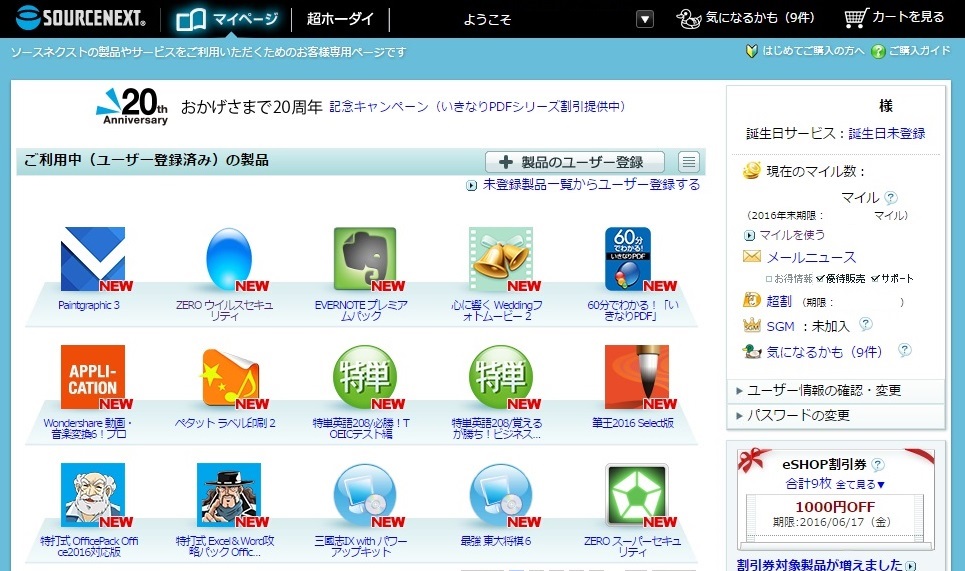The width and height of the screenshot is (965, 571).
Task: Click the help icon beside sidebar 気になるかも (9件)
Action: 904,350
